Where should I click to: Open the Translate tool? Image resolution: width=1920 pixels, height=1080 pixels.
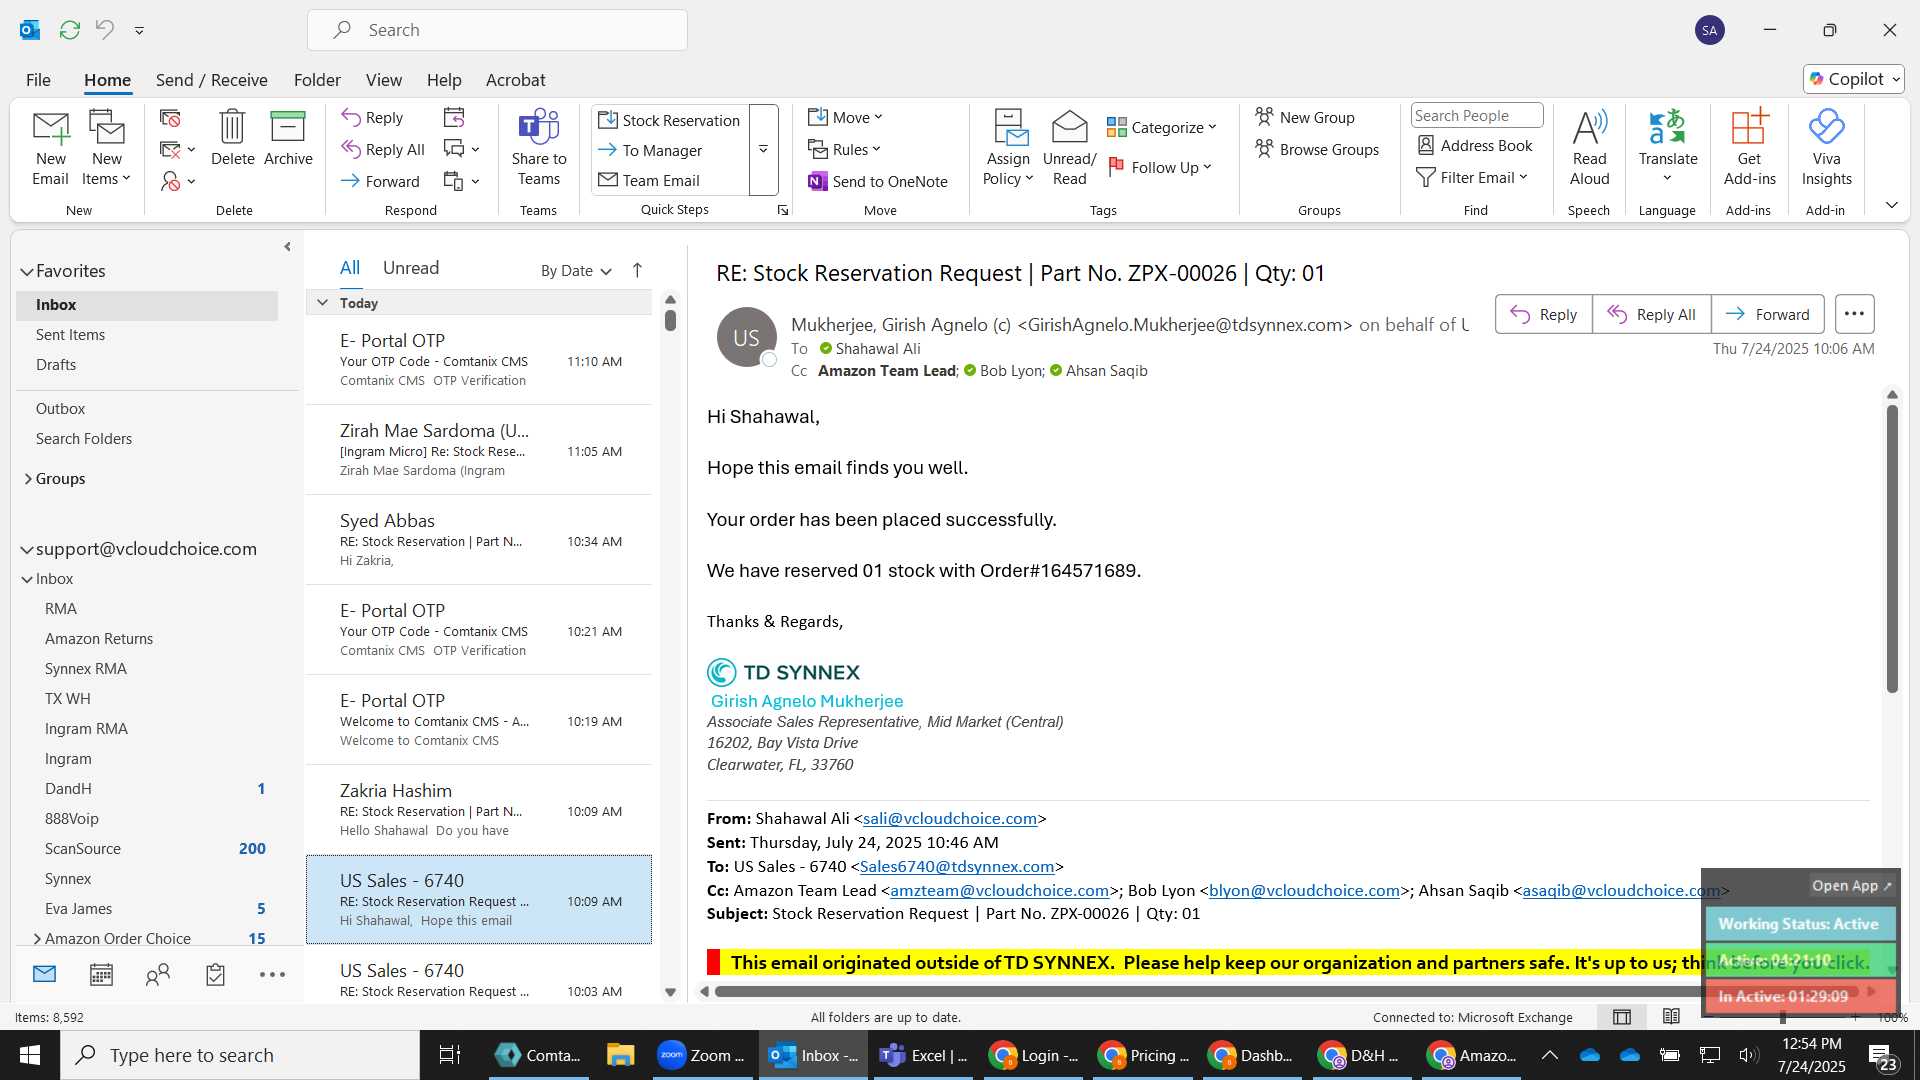tap(1667, 148)
